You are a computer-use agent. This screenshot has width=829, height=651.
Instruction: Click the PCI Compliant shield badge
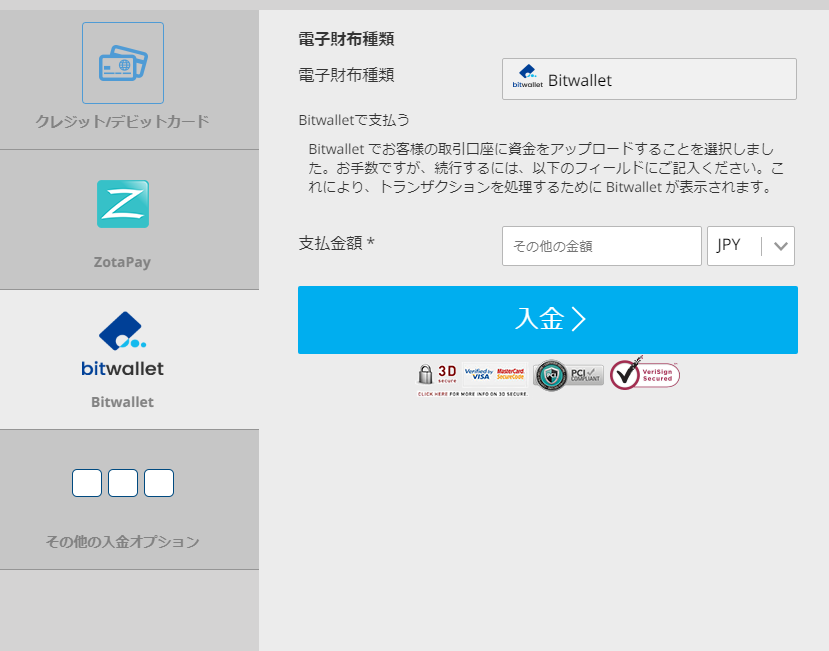click(x=568, y=375)
